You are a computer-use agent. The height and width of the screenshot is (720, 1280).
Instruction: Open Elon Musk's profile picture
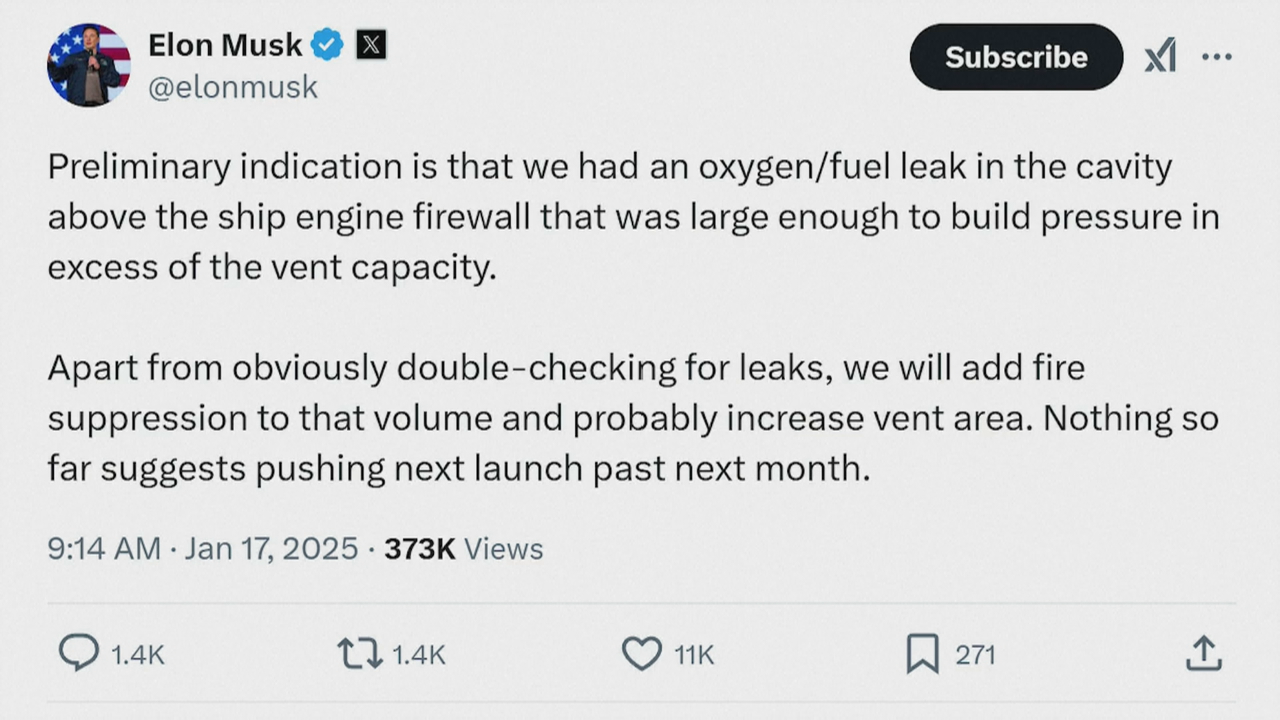(89, 65)
